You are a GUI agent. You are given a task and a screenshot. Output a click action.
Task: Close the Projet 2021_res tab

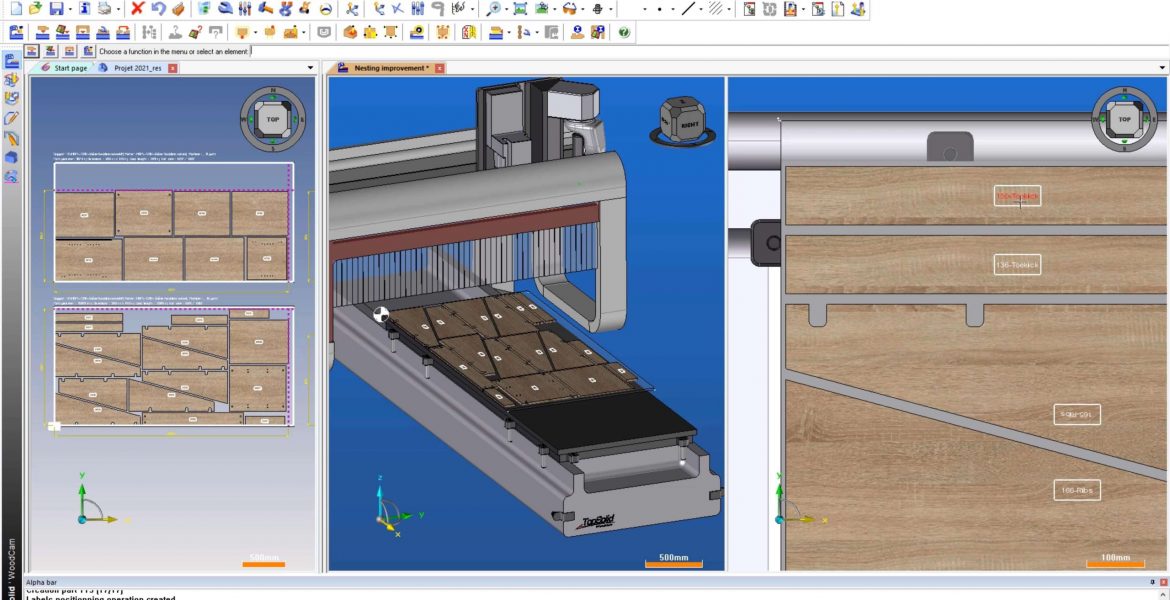[x=173, y=68]
